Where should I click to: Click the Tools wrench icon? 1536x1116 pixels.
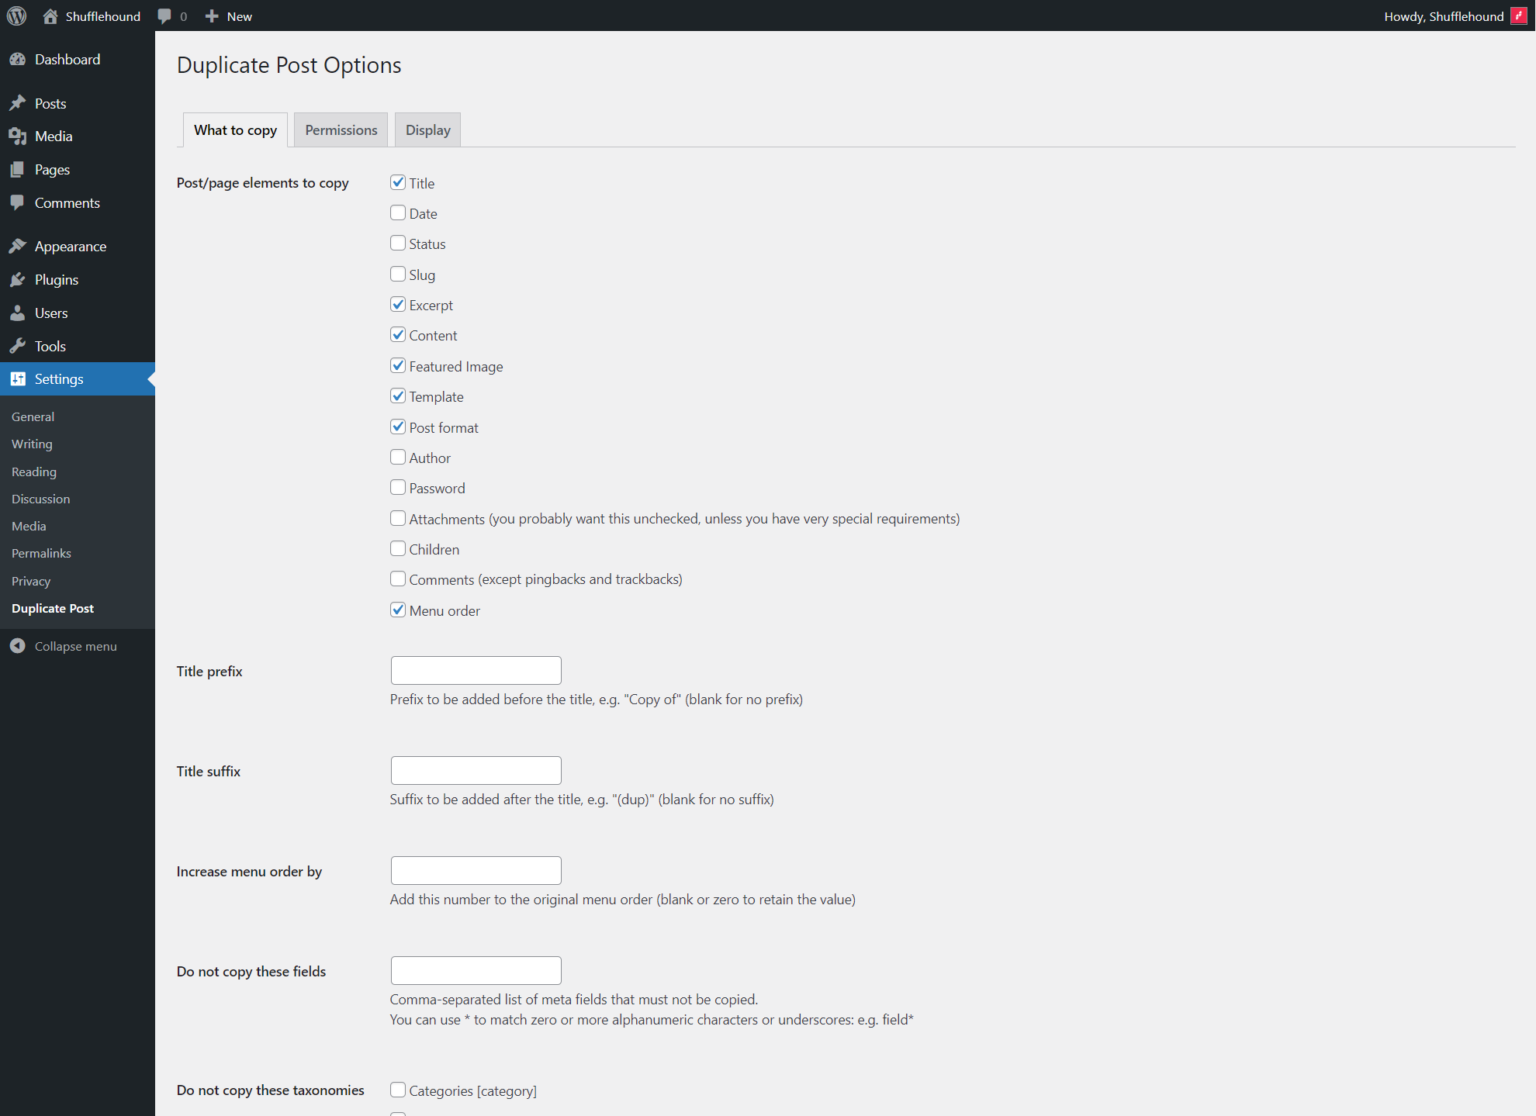coord(18,346)
